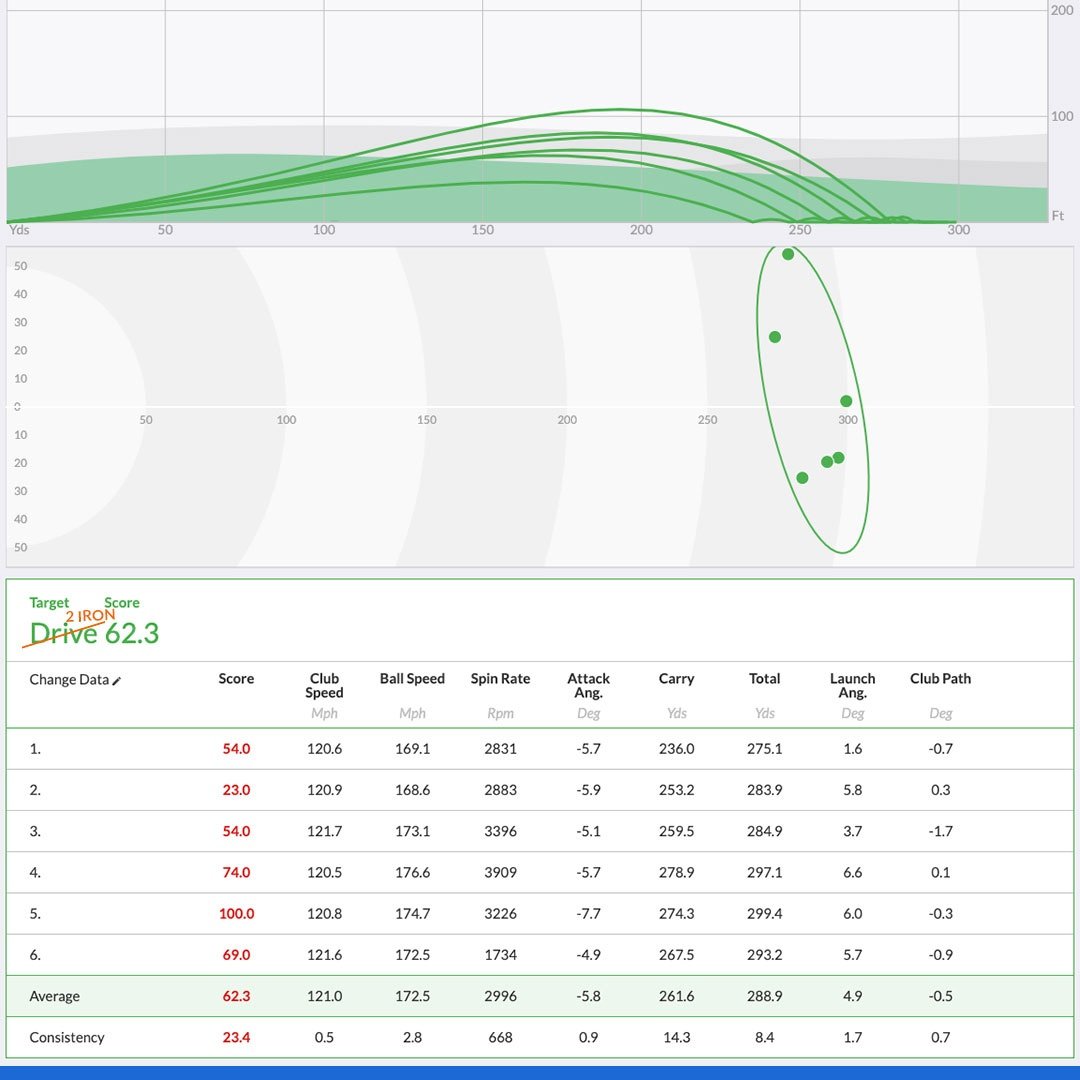Select shot row number 1.
This screenshot has width=1080, height=1080.
point(540,749)
